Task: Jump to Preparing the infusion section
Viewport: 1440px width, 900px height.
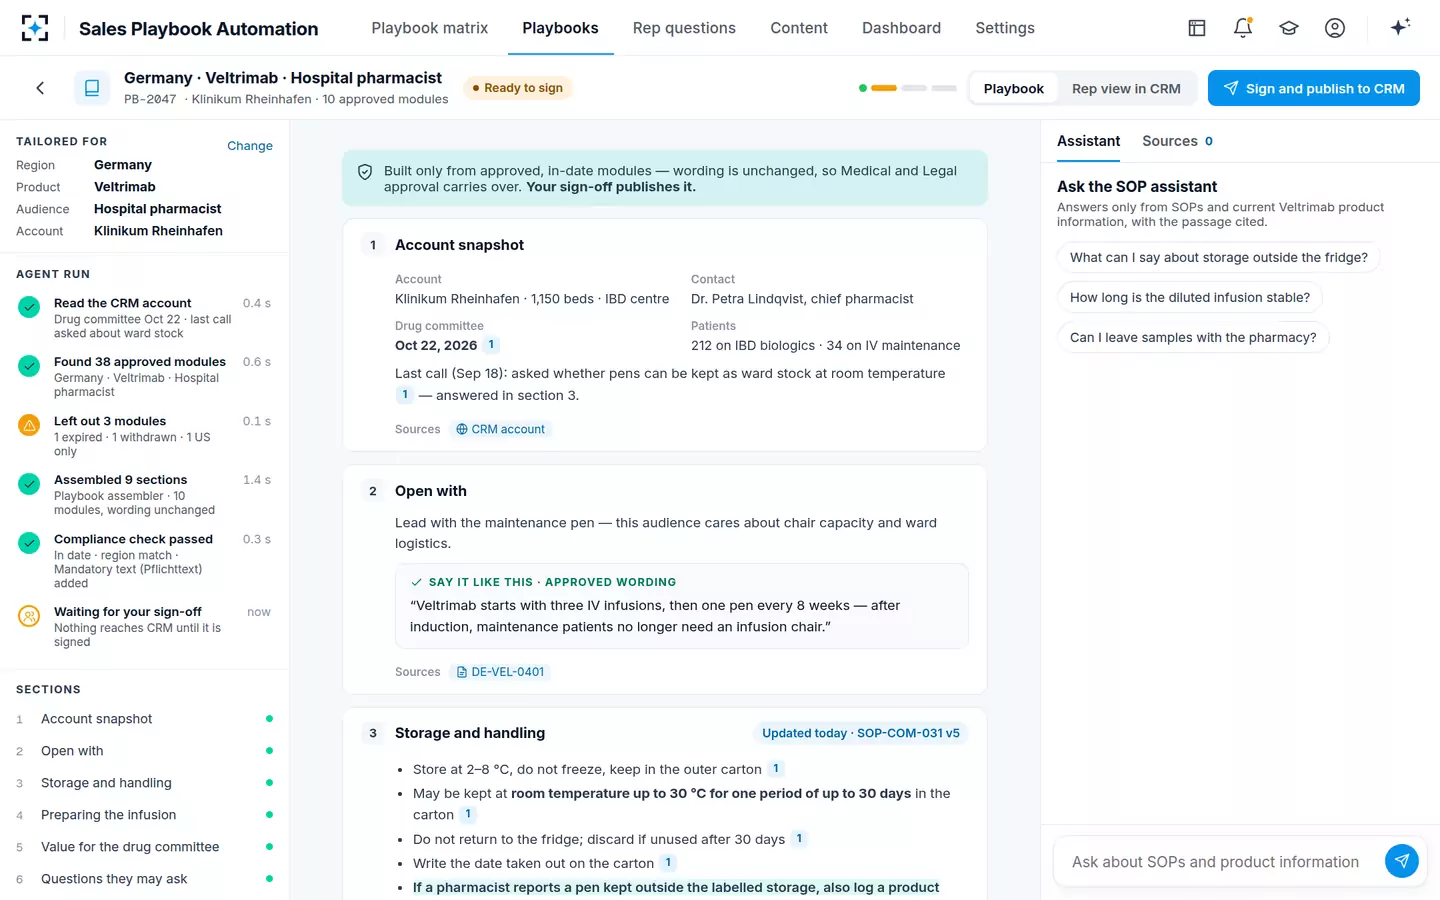Action: [x=145, y=815]
